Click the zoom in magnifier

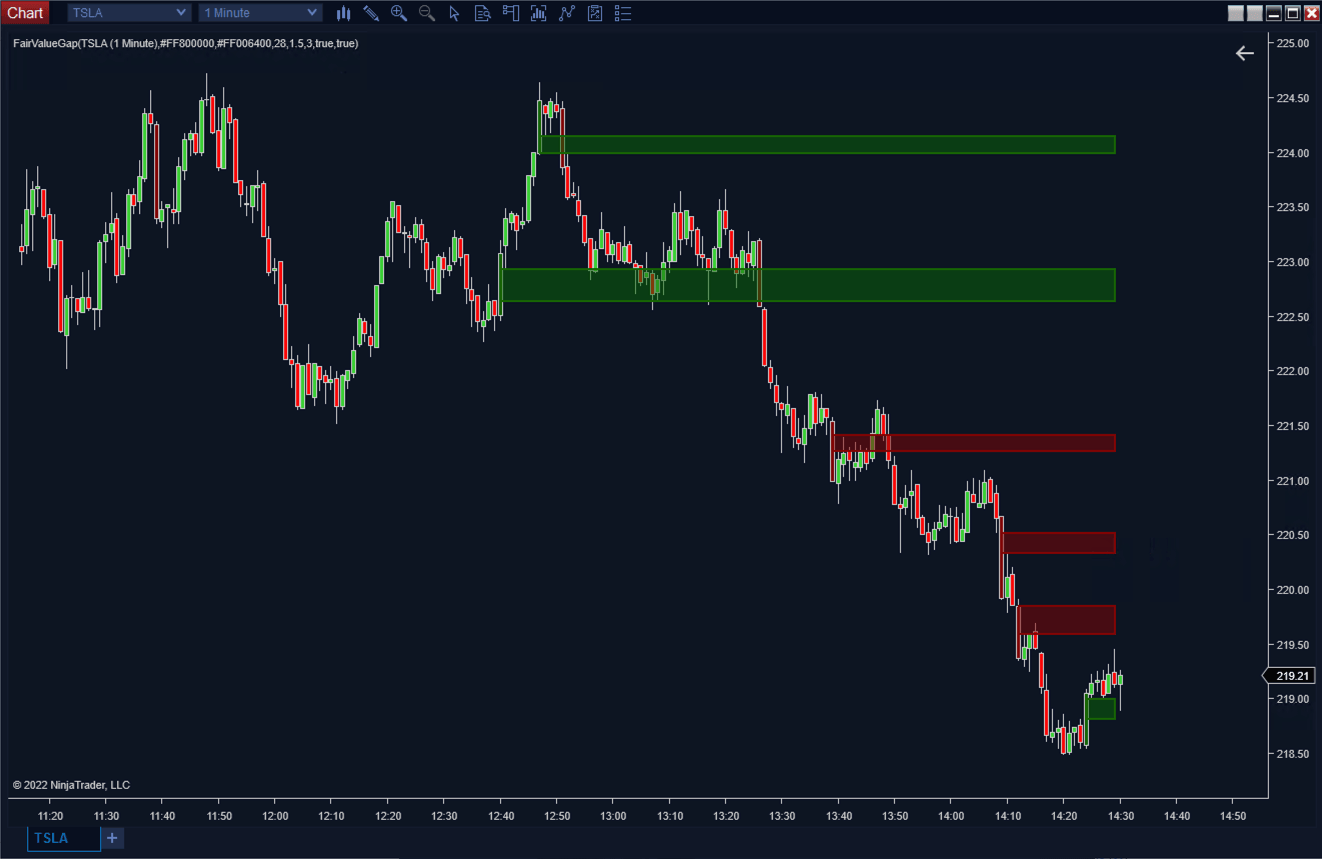pyautogui.click(x=399, y=13)
